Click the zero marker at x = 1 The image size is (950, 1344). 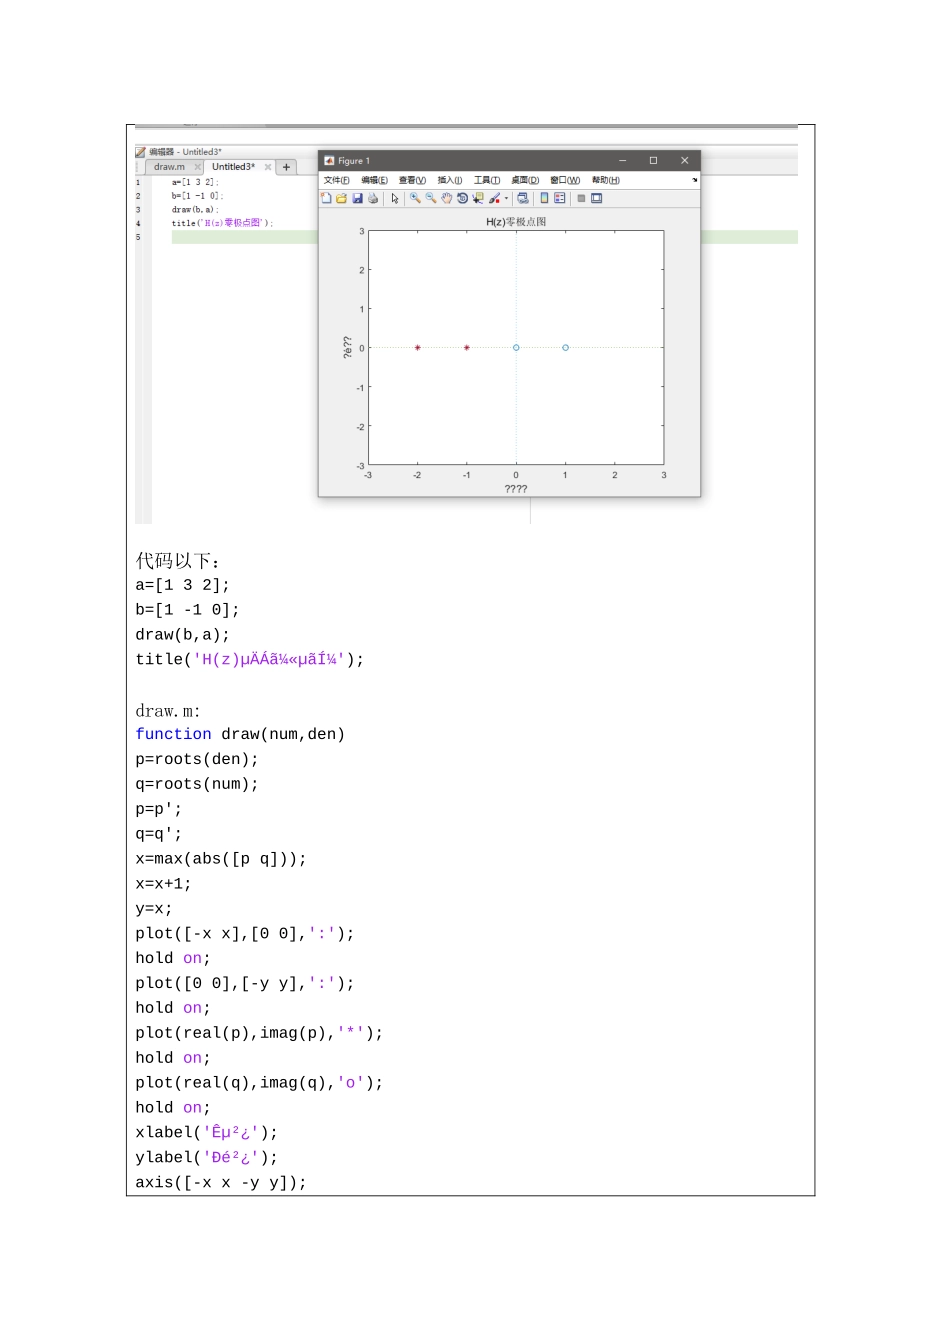coord(565,348)
